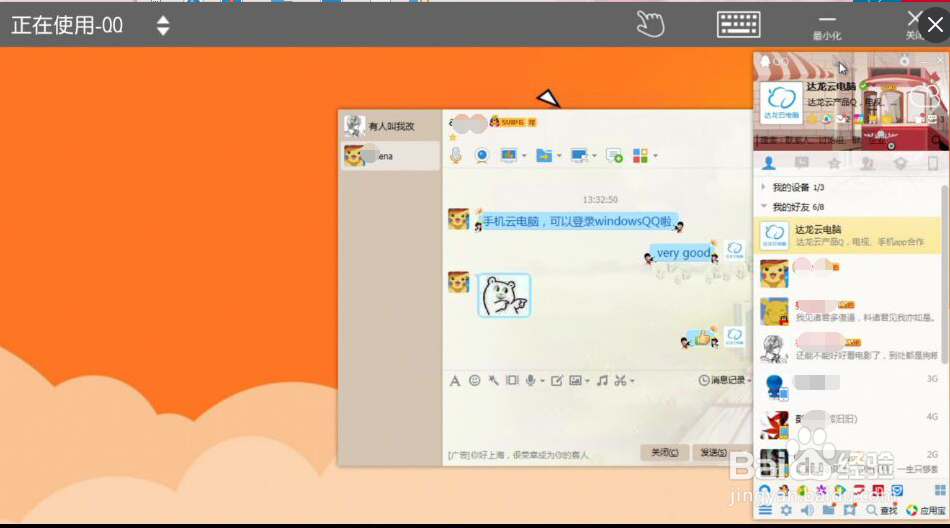950x528 pixels.
Task: Create a discussion group with chat-plus icon
Action: [x=614, y=156]
